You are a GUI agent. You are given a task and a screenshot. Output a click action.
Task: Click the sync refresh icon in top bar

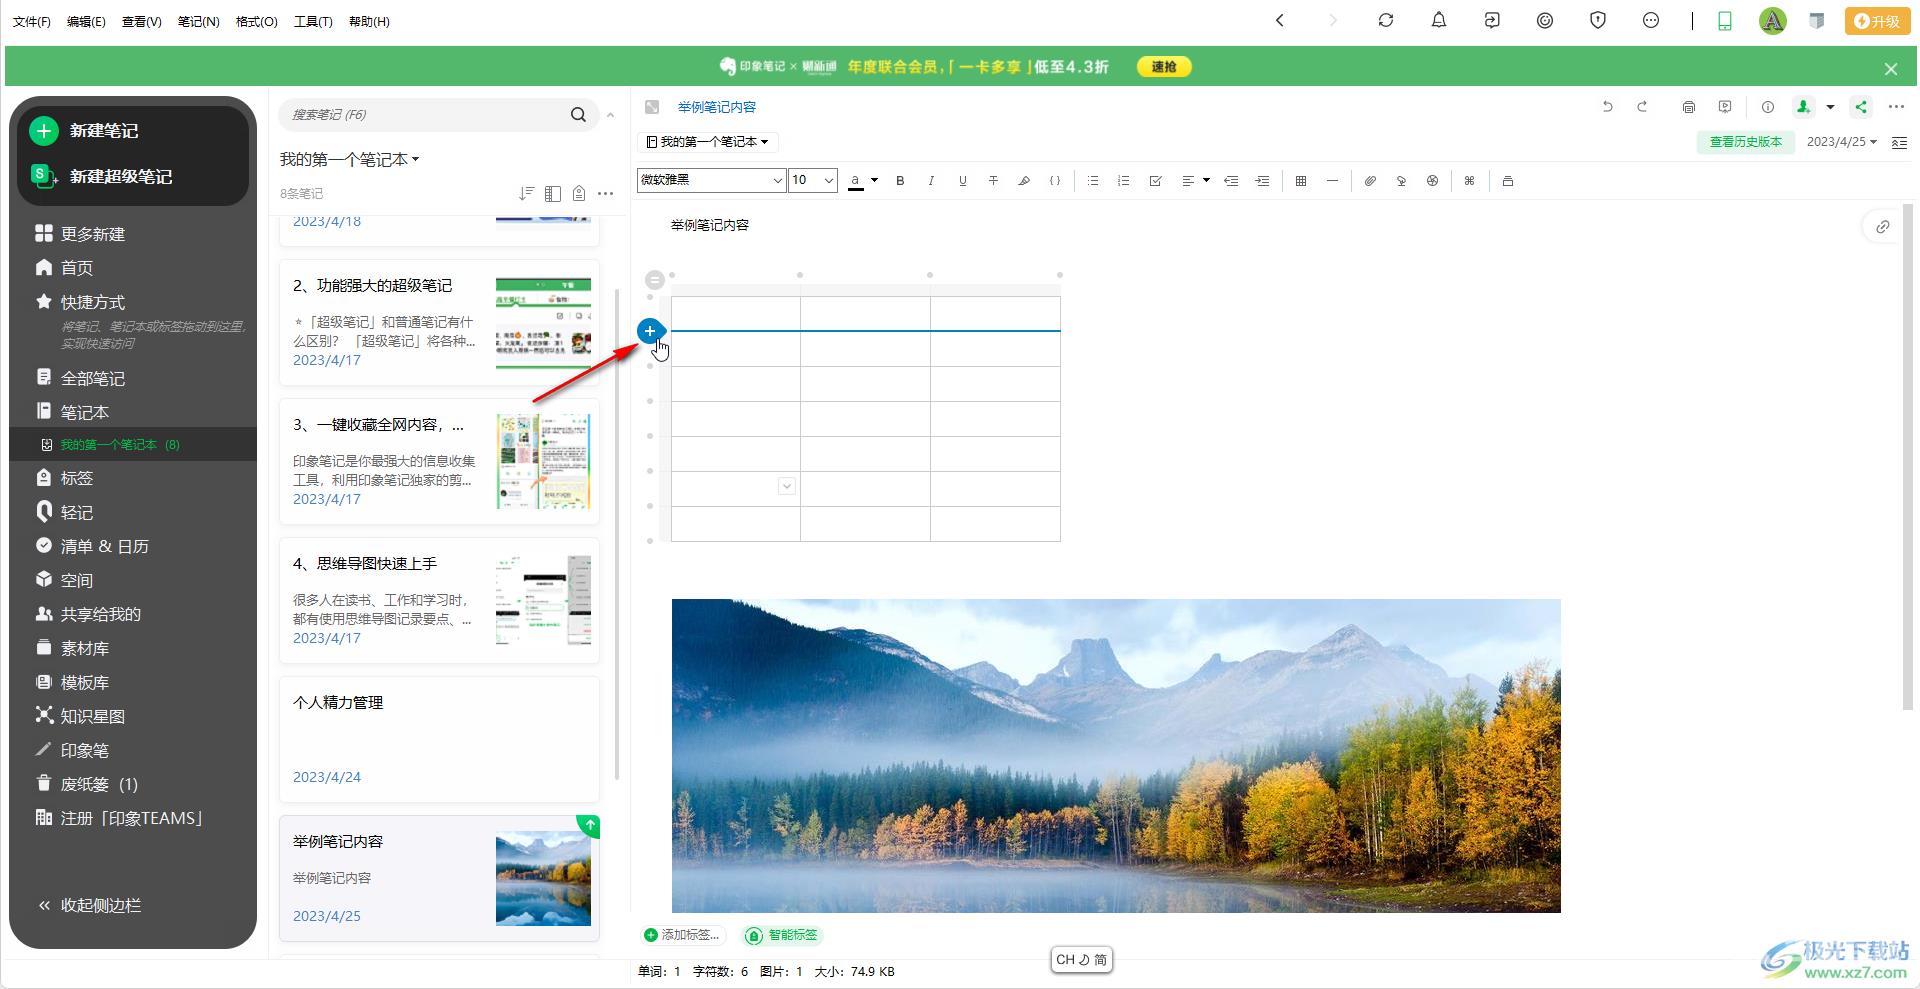[x=1385, y=20]
